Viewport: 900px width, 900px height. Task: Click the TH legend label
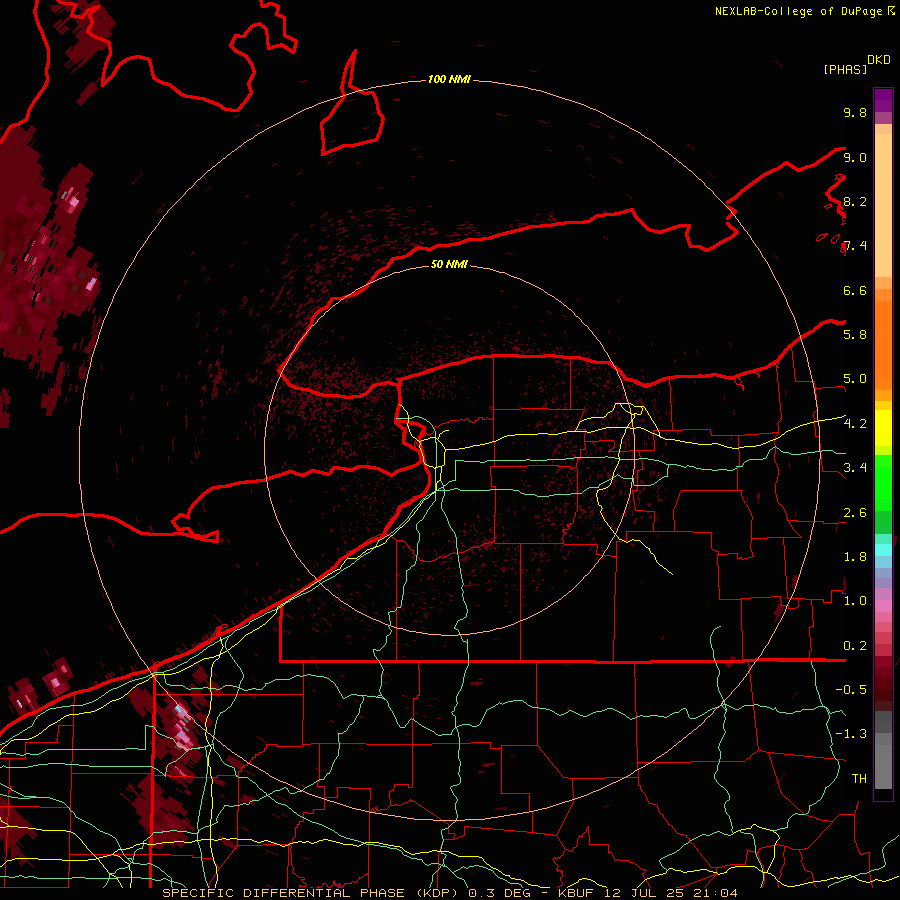click(859, 778)
